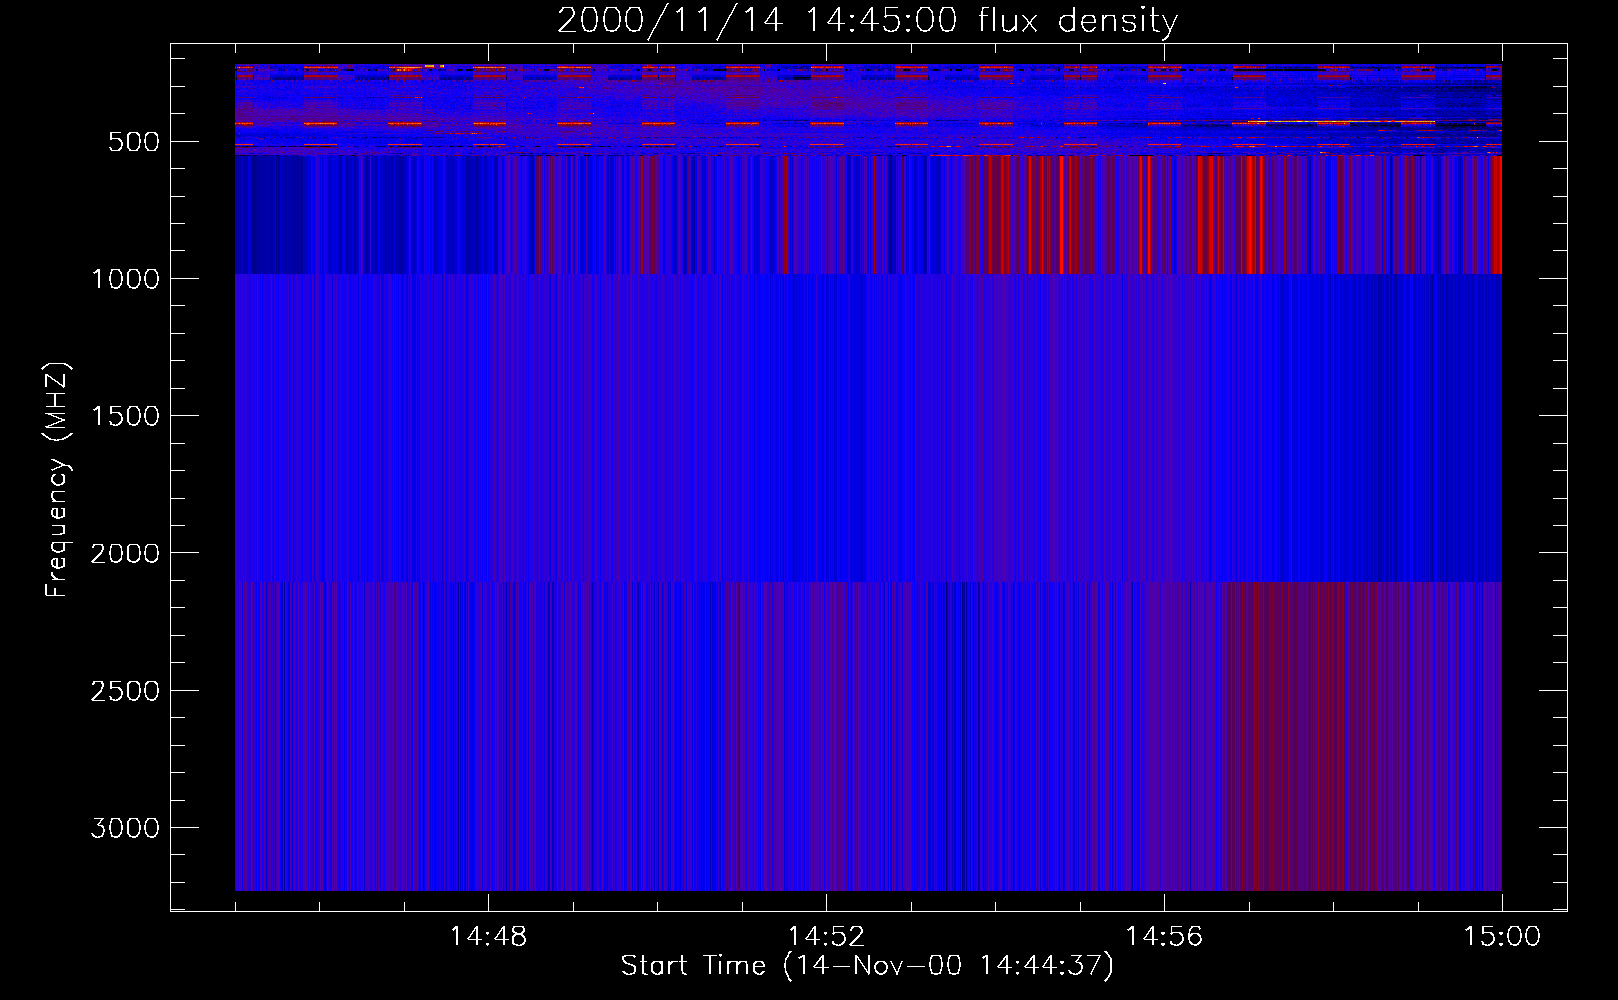Image resolution: width=1618 pixels, height=1000 pixels.
Task: Click the 2000 frequency tick label
Action: tap(125, 553)
